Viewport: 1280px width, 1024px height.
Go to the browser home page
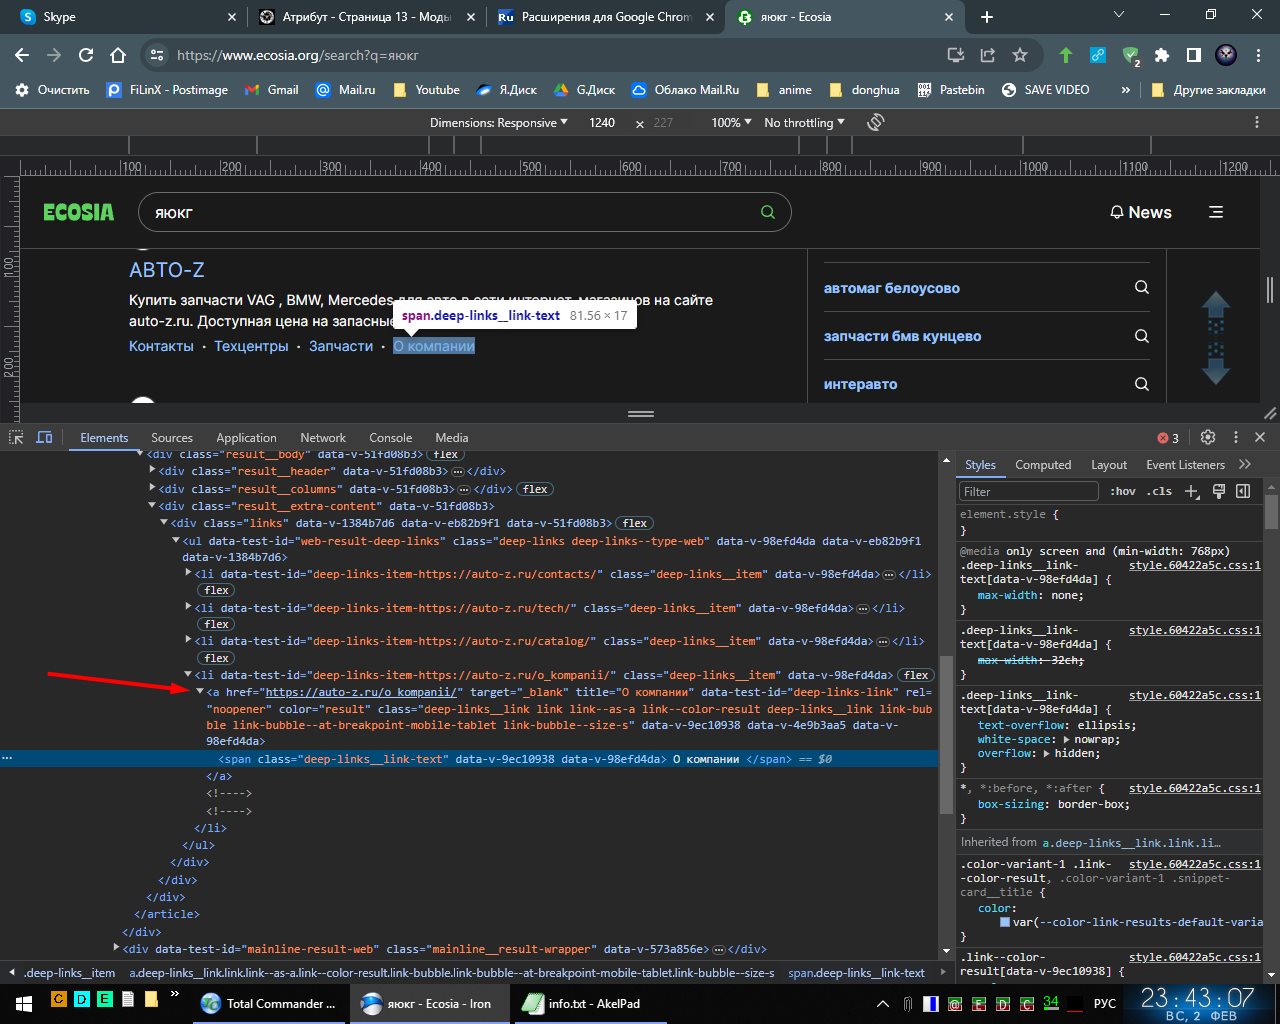pyautogui.click(x=118, y=55)
